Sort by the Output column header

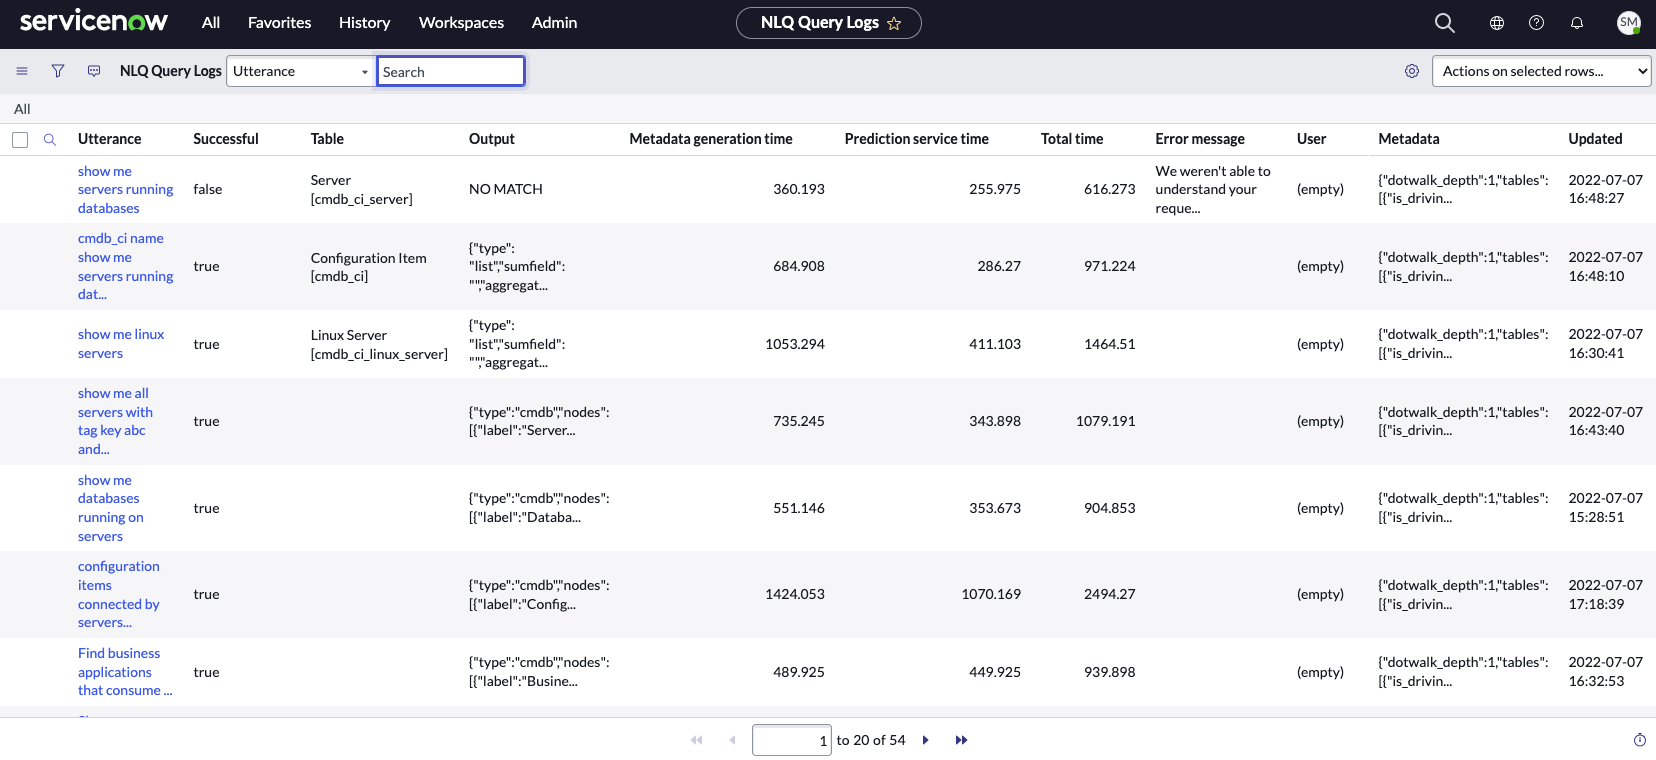point(492,139)
